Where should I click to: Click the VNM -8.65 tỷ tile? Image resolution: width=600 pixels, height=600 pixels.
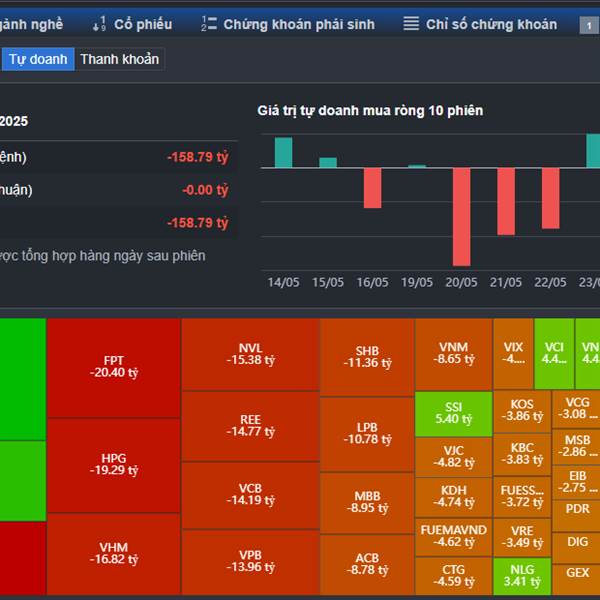point(453,354)
